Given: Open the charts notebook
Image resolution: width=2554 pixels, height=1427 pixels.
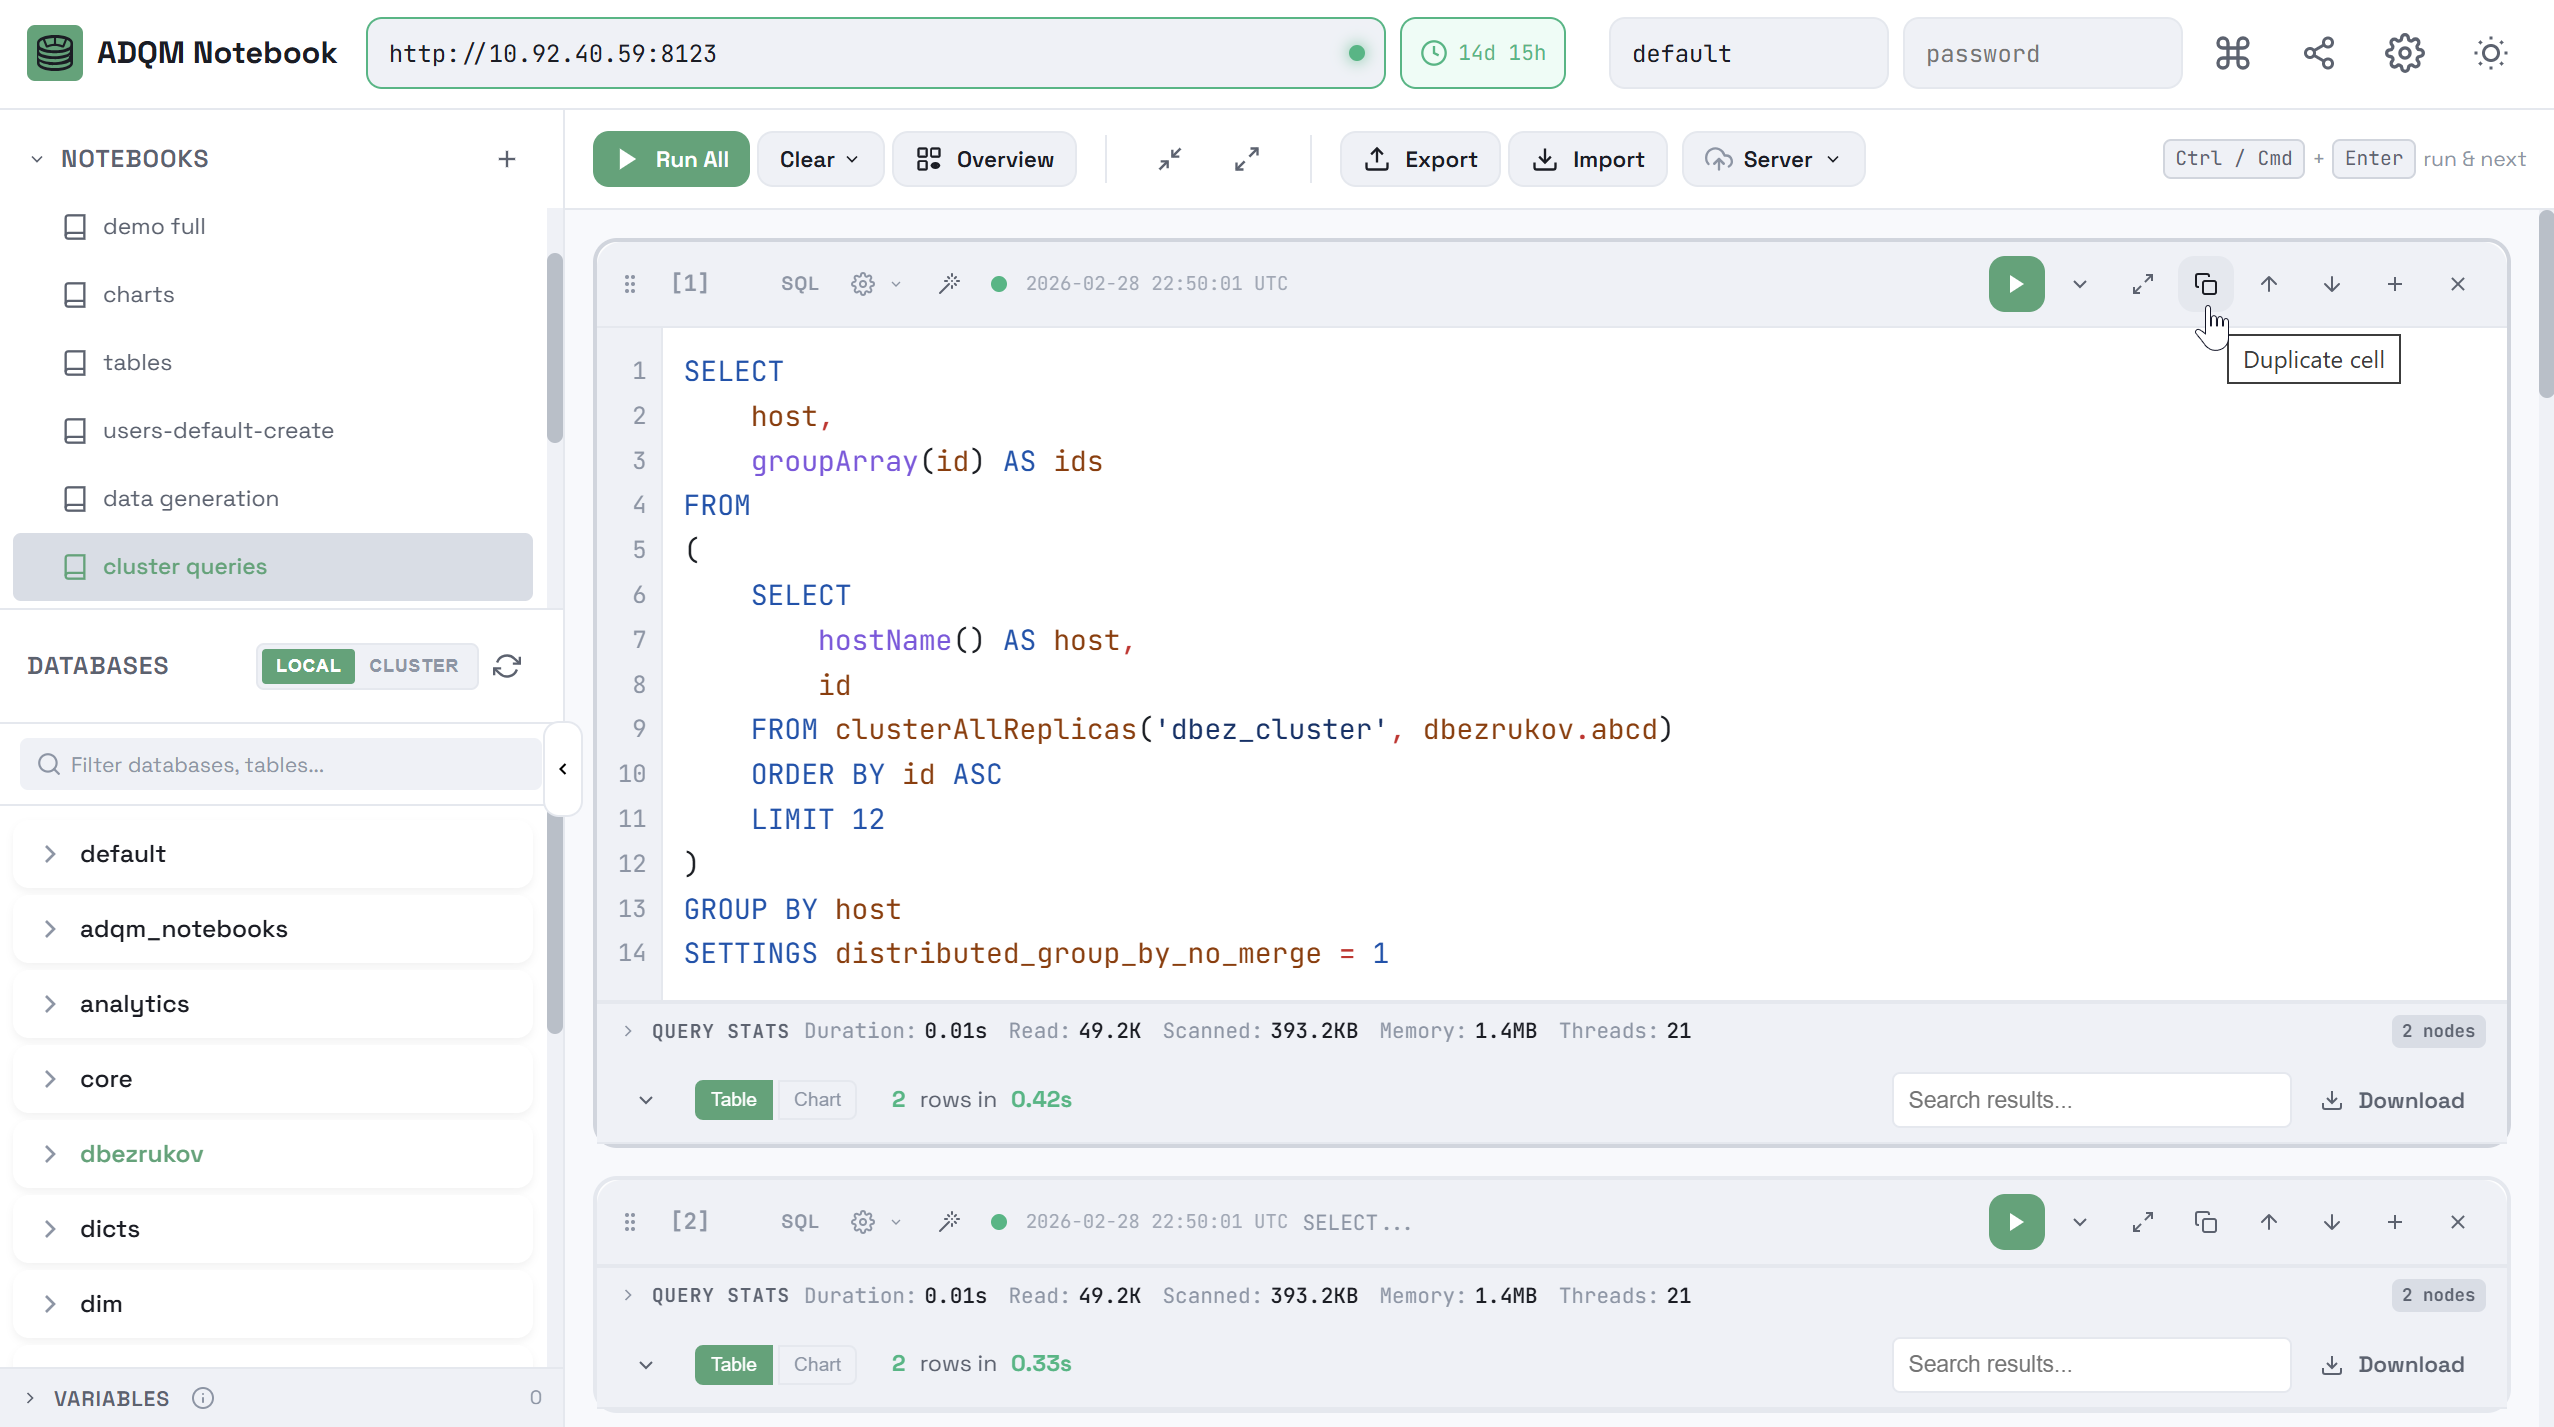Looking at the screenshot, I should (272, 295).
